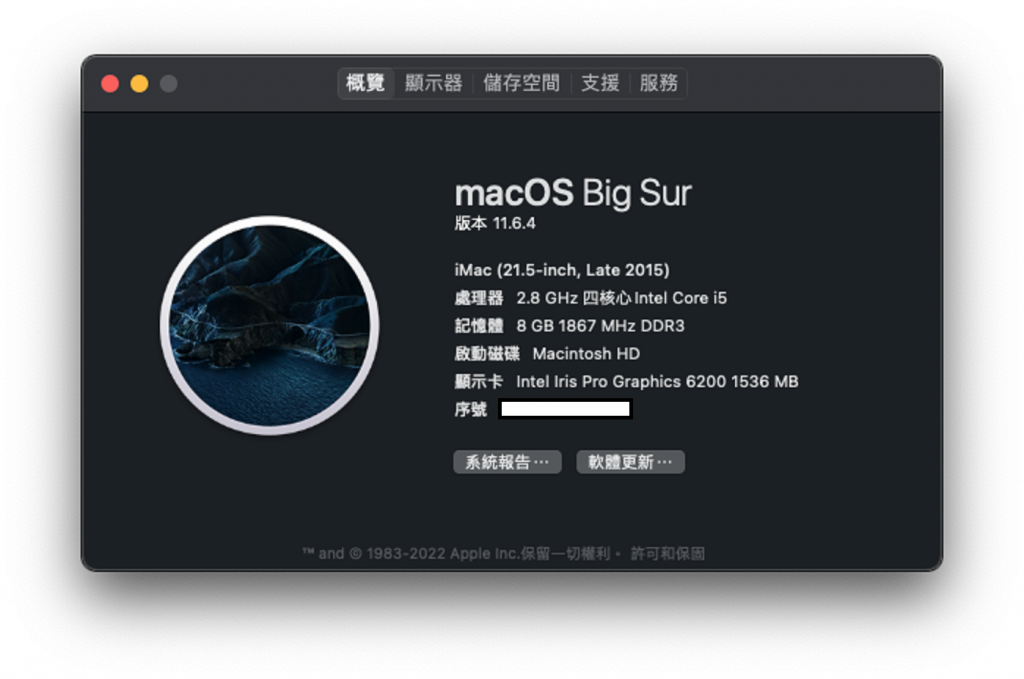Click the macOS Big Sur wallpaper icon
This screenshot has width=1024, height=679.
(x=270, y=325)
